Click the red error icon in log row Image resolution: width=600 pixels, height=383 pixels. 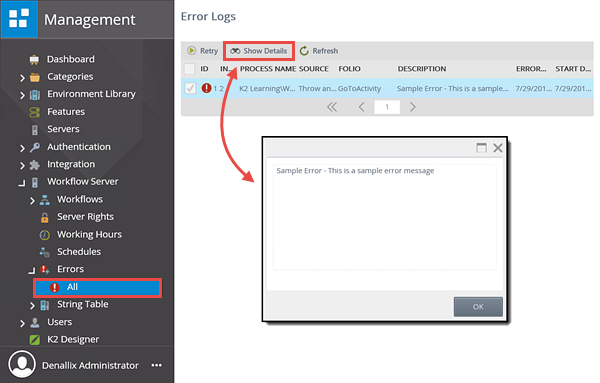click(206, 88)
